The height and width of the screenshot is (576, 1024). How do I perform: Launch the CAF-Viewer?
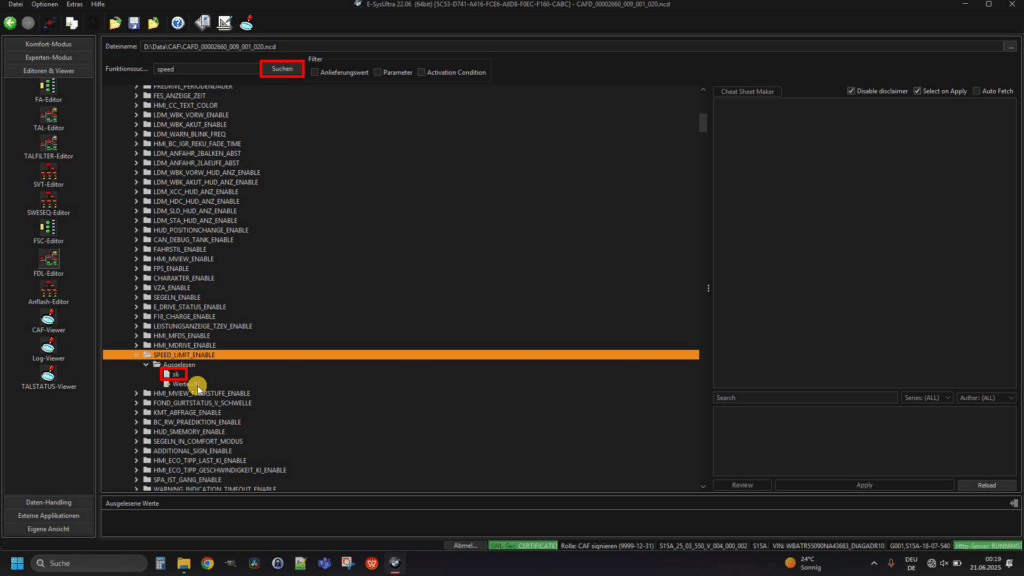[x=48, y=321]
